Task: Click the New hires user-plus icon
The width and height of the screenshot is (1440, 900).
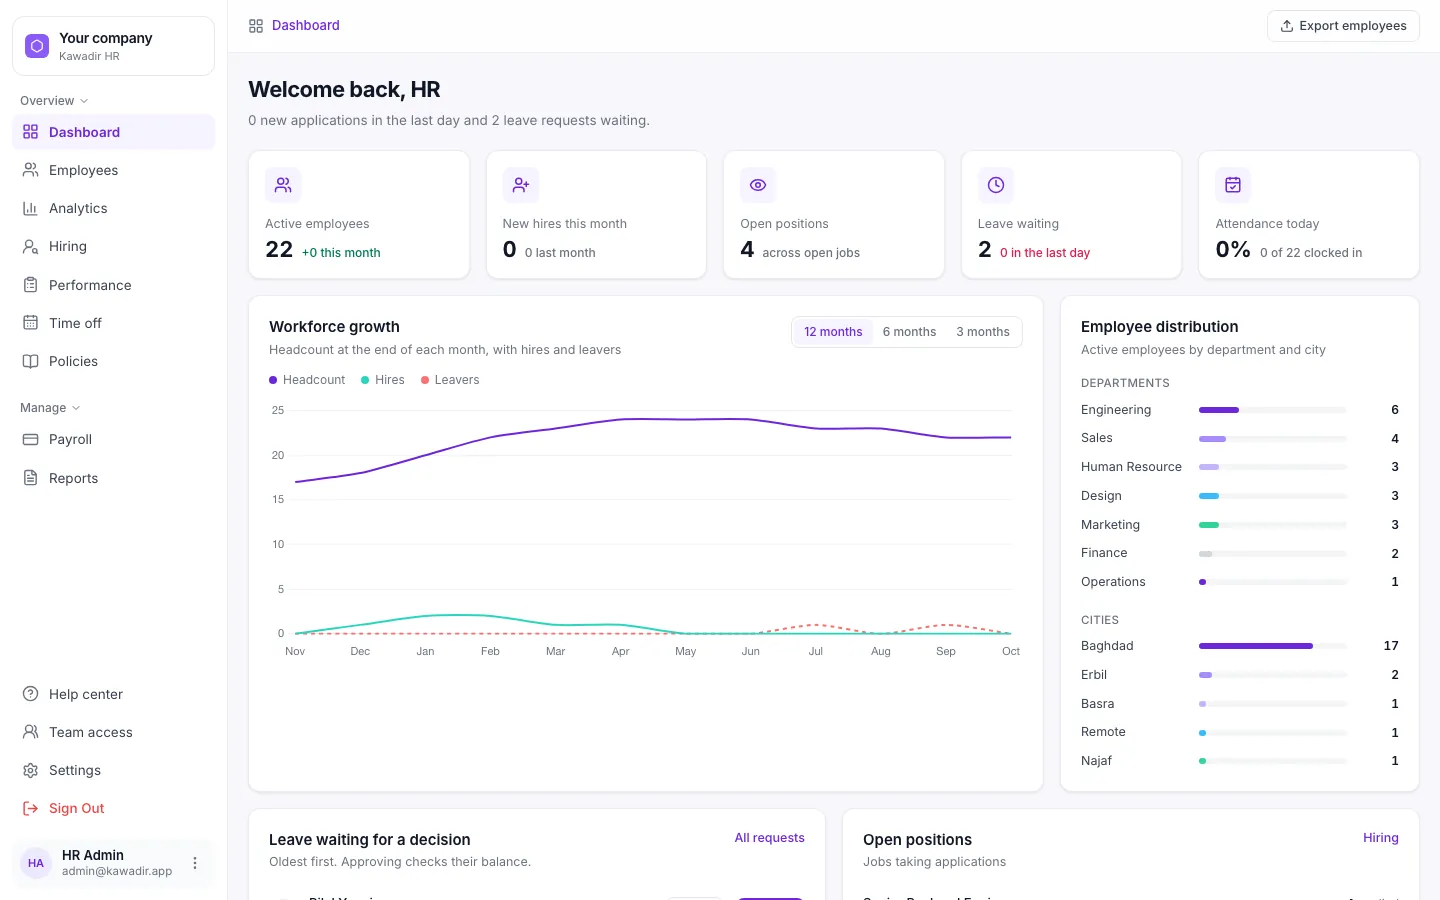Action: tap(521, 185)
